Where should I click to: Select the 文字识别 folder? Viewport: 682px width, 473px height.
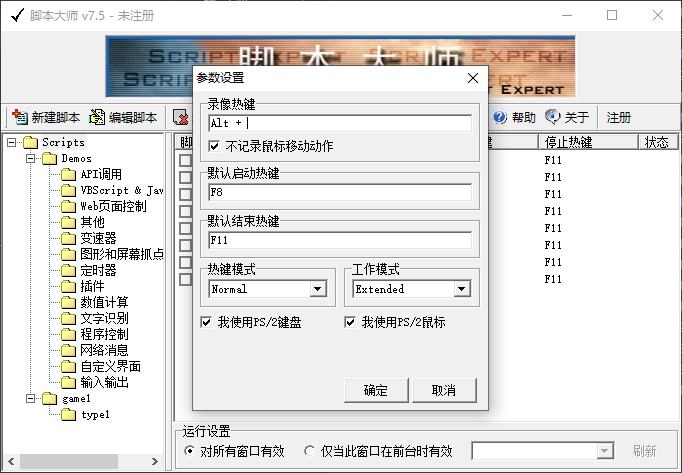click(x=95, y=318)
